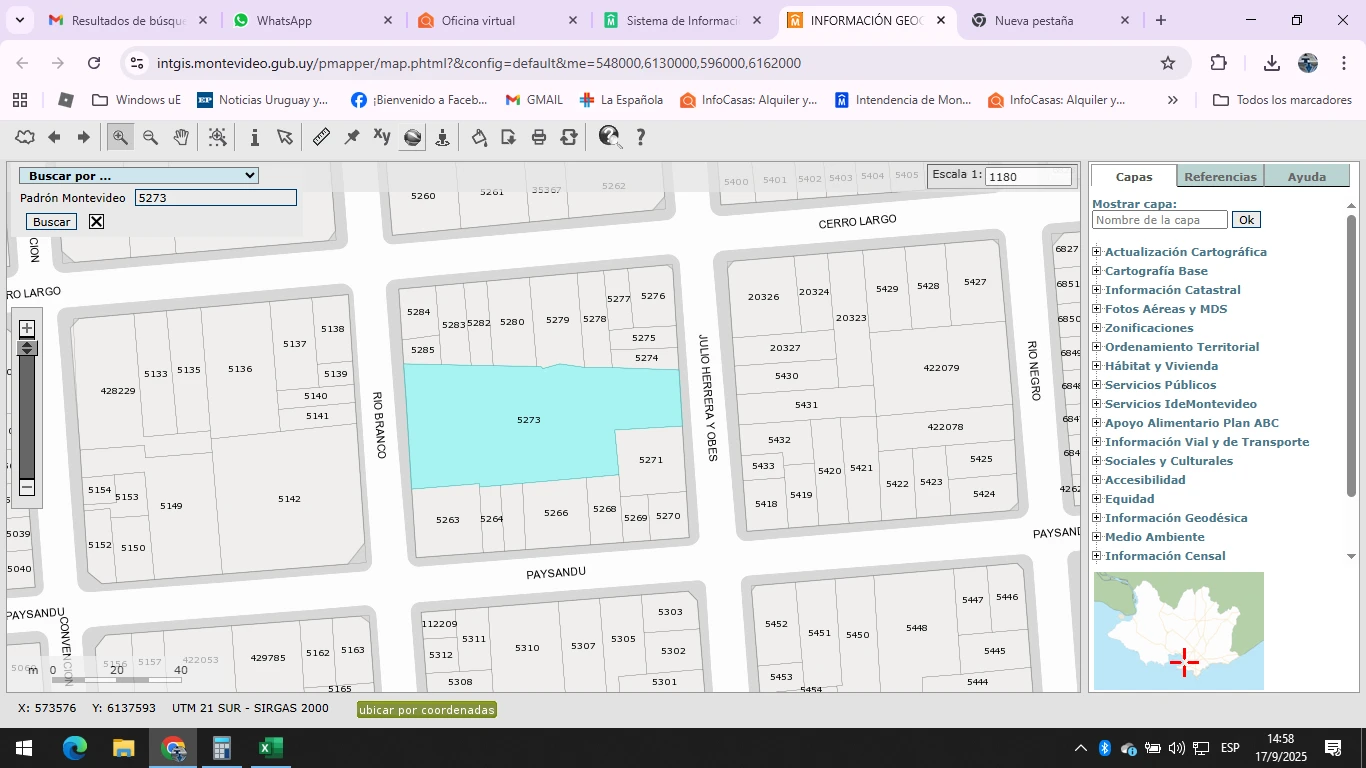The image size is (1366, 768).
Task: Click the print map icon
Action: click(539, 137)
